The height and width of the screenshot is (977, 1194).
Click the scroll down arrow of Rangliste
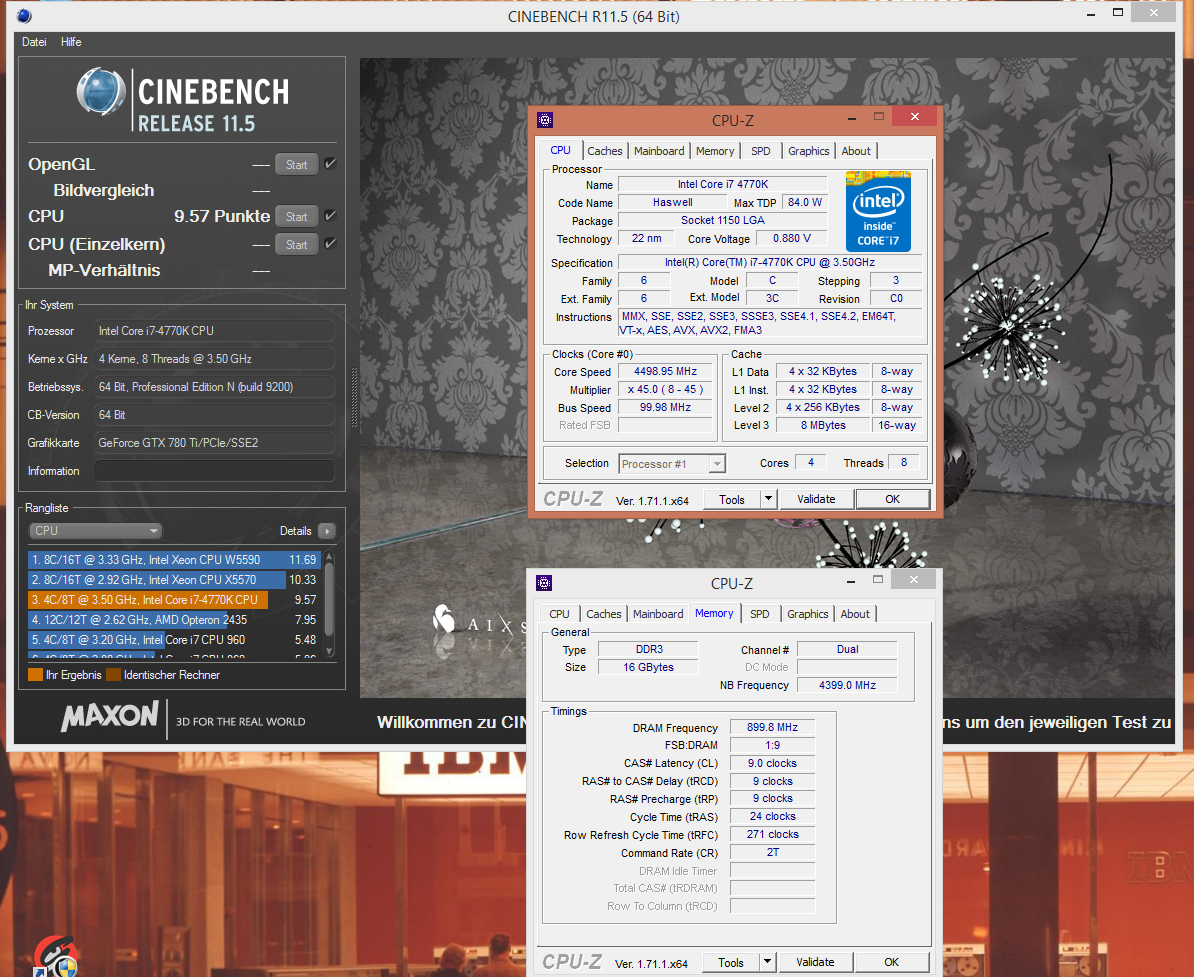pos(329,651)
